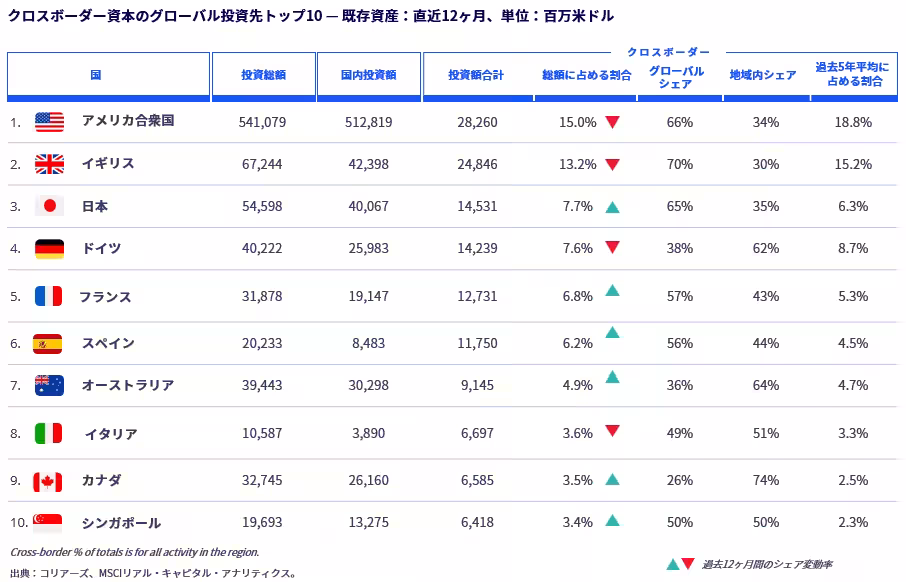The height and width of the screenshot is (582, 906).
Task: Click the Germany flag icon
Action: click(x=50, y=249)
